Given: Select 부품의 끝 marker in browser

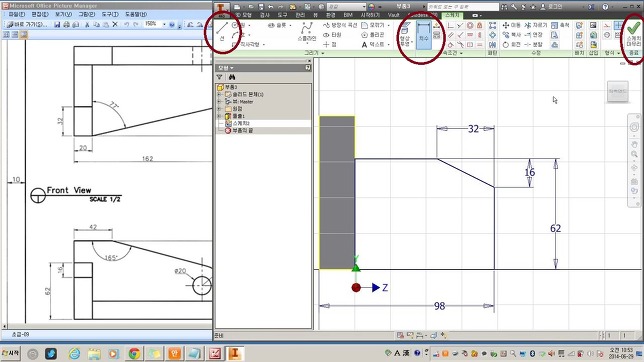Looking at the screenshot, I should tap(239, 131).
